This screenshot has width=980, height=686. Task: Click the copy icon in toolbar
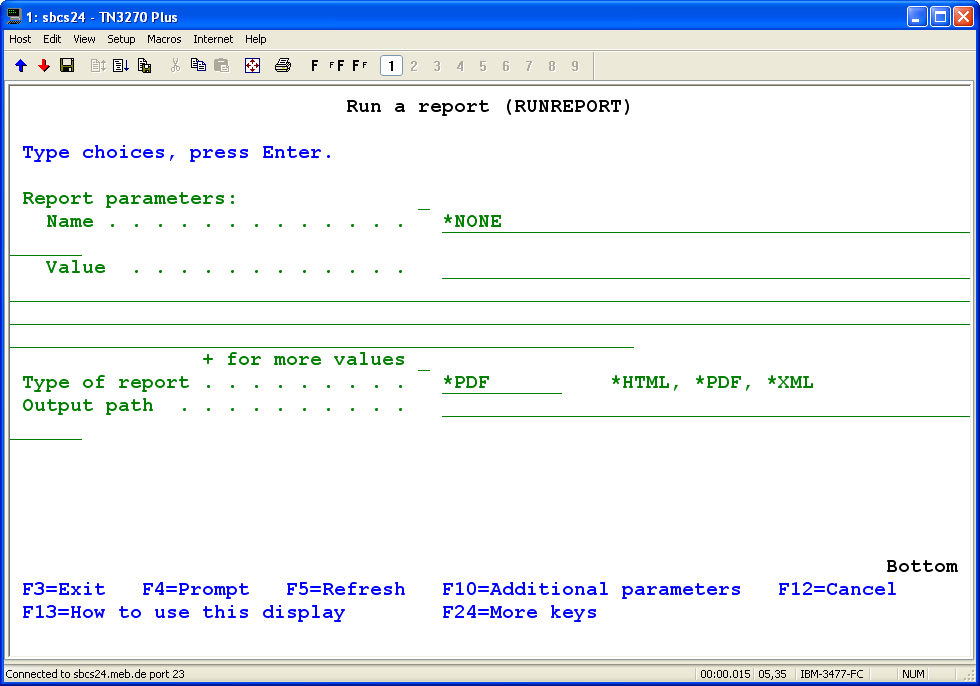198,66
